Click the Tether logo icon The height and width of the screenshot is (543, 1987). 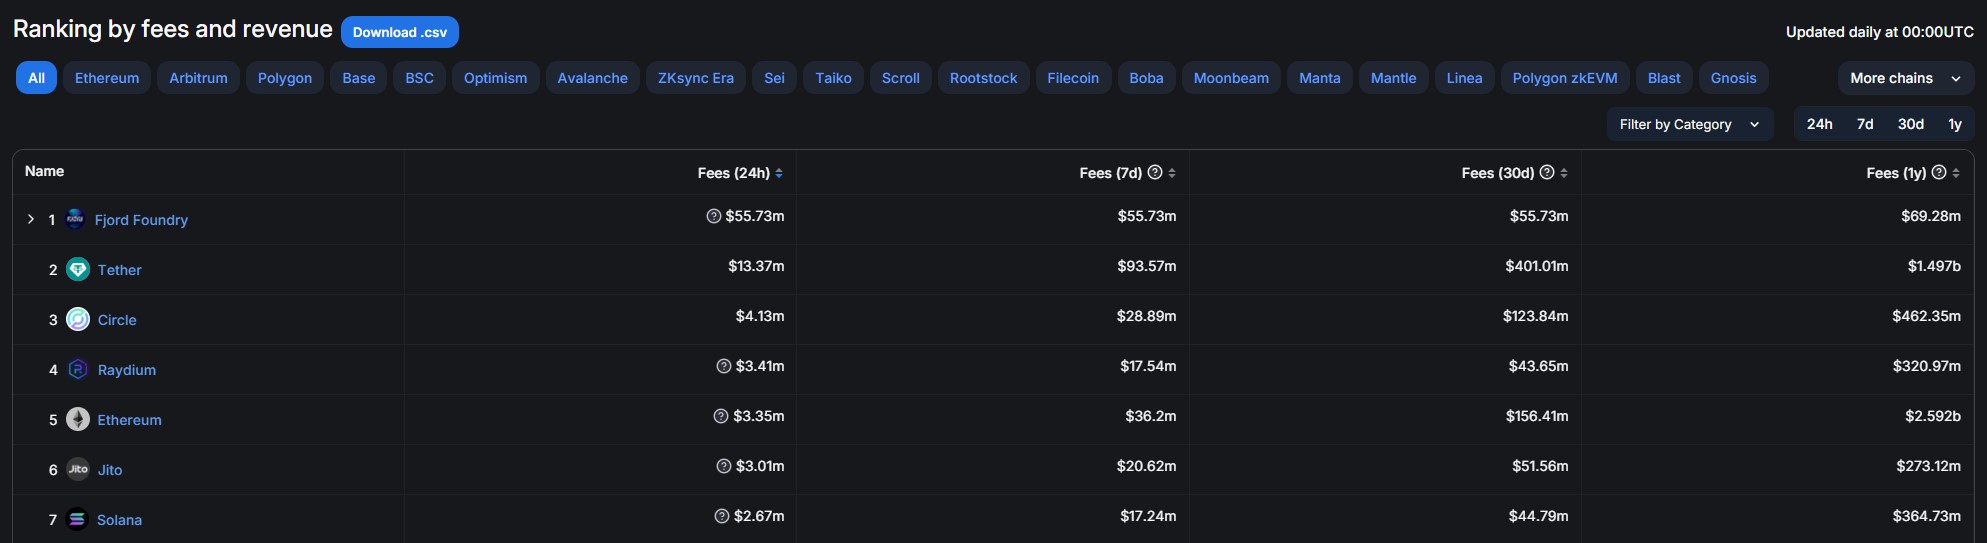(x=78, y=269)
